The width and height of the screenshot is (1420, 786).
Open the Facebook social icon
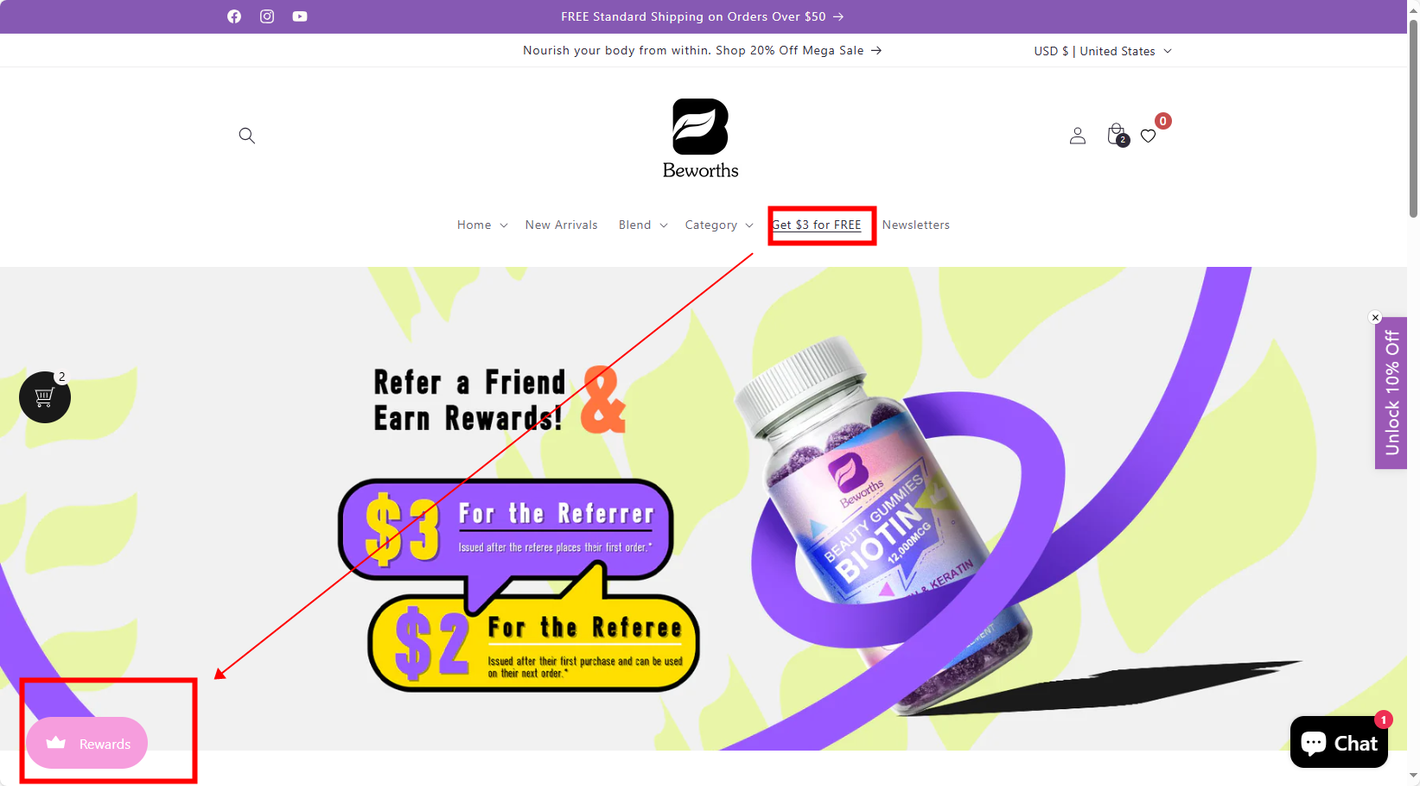point(234,16)
